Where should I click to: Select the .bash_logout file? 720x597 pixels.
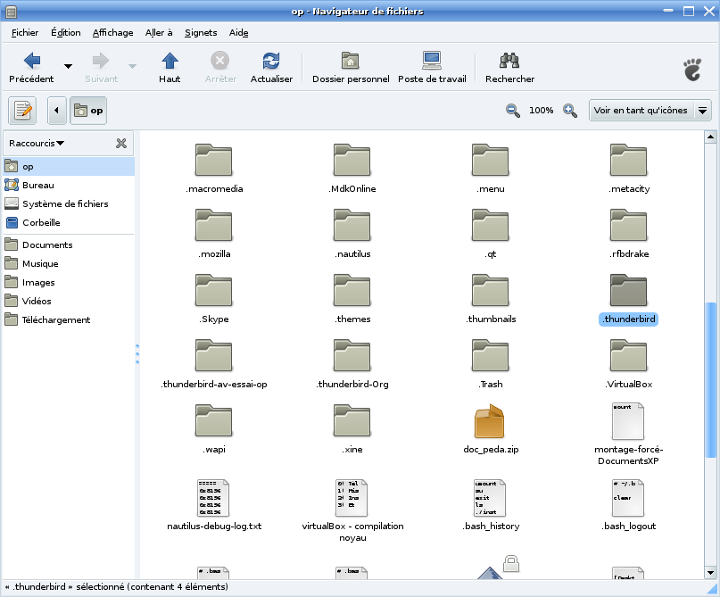(x=628, y=498)
